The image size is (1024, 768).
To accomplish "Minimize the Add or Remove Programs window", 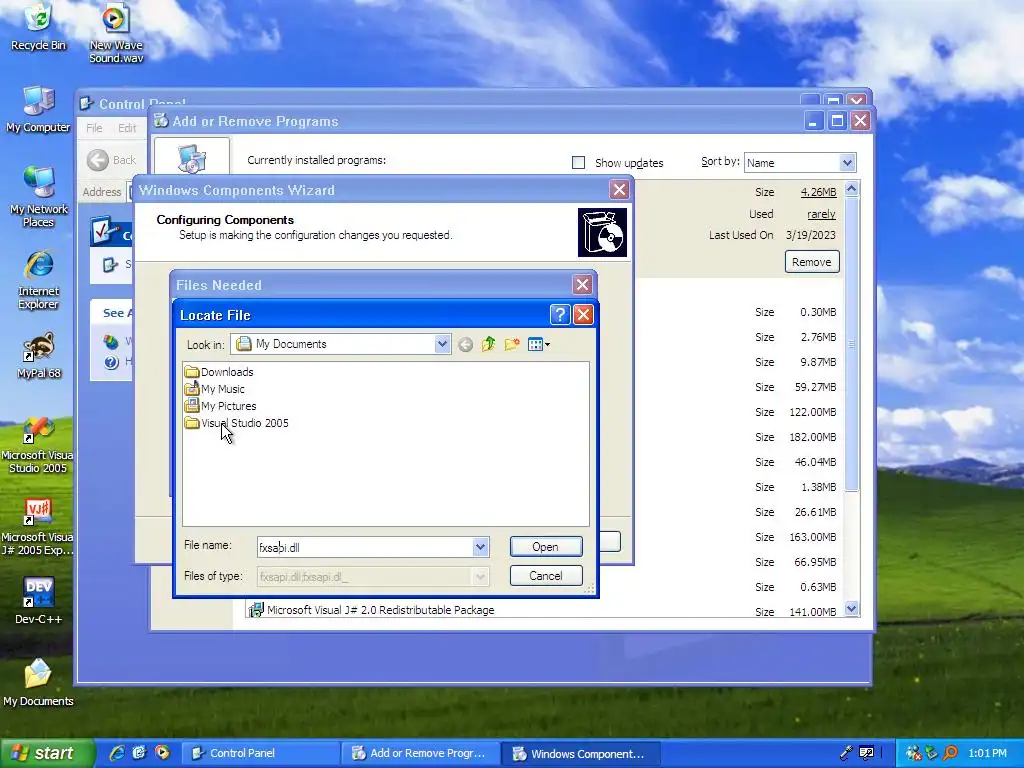I will [813, 121].
